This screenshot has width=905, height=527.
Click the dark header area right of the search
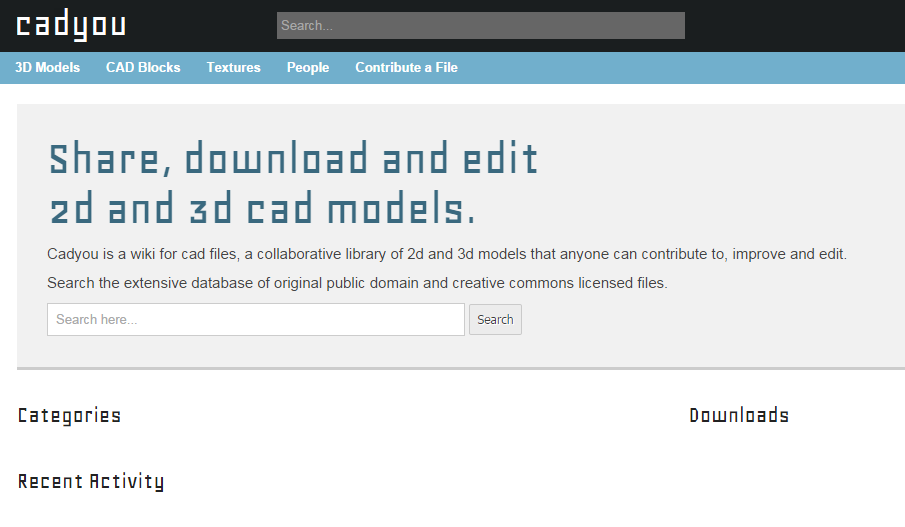tap(795, 26)
